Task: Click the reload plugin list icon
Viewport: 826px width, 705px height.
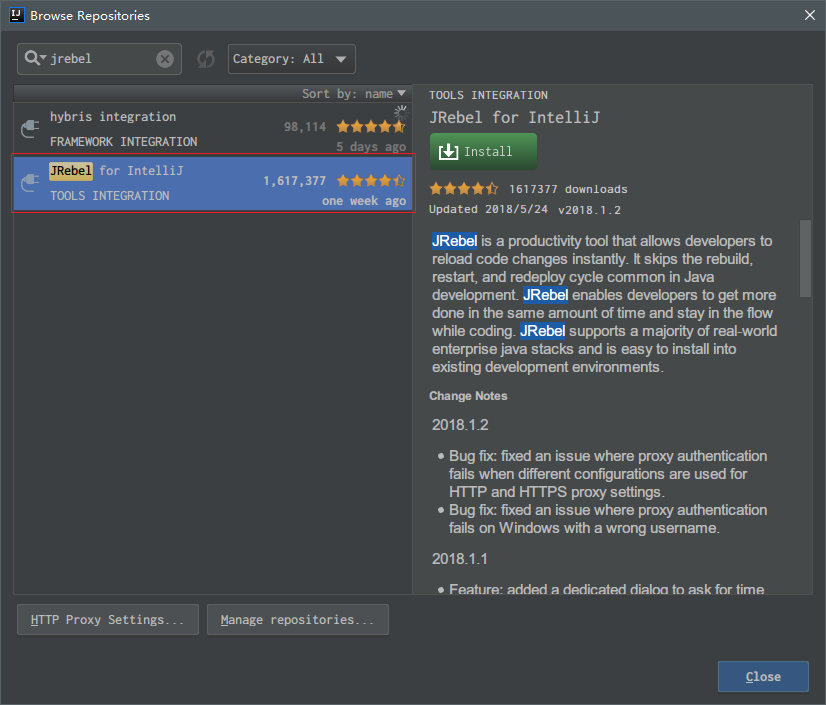Action: point(206,59)
